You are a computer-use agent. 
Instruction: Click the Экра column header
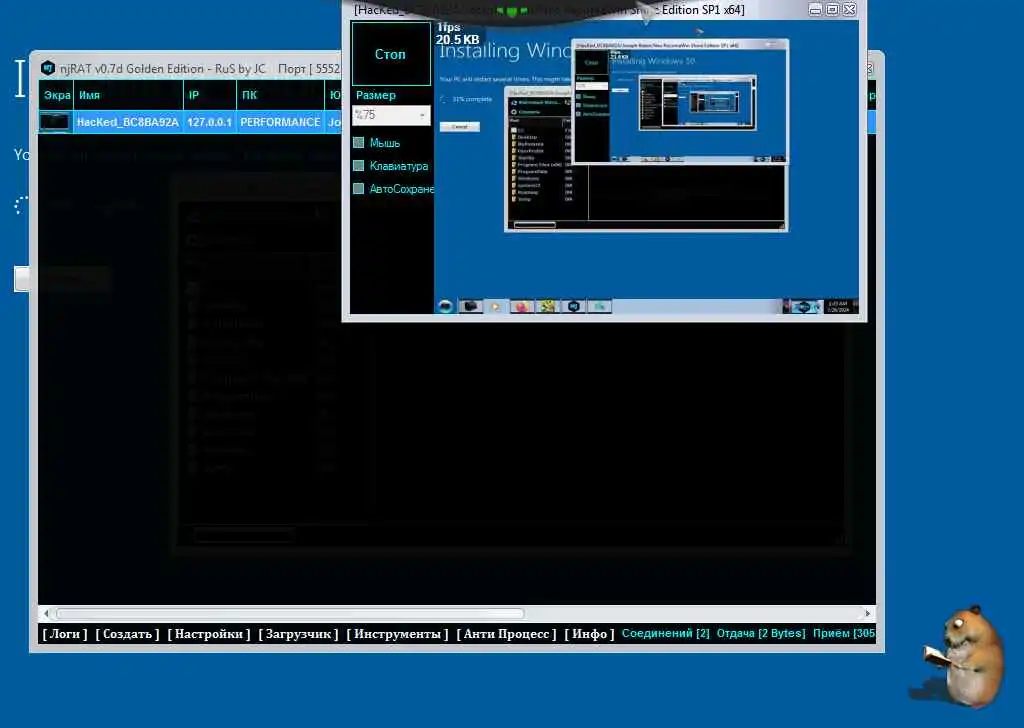point(56,95)
